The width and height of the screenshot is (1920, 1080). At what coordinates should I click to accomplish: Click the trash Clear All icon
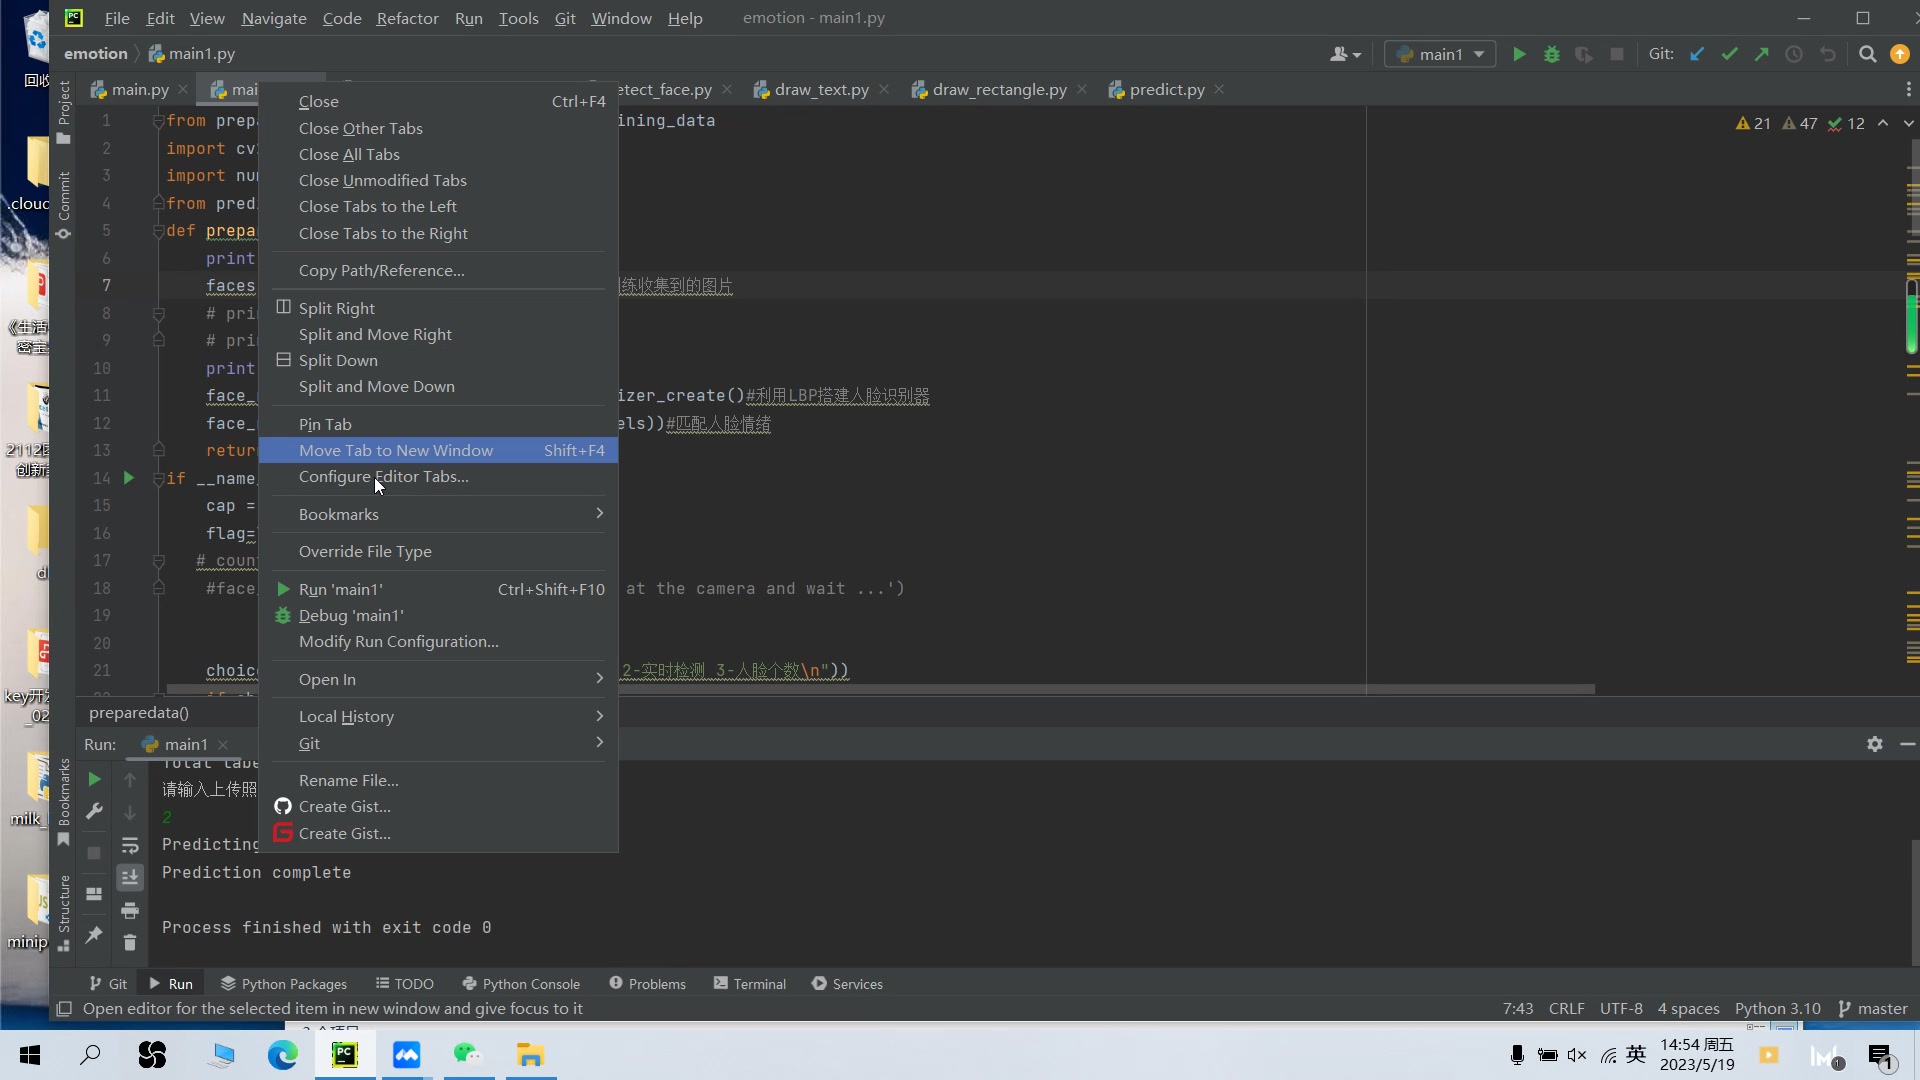point(130,942)
